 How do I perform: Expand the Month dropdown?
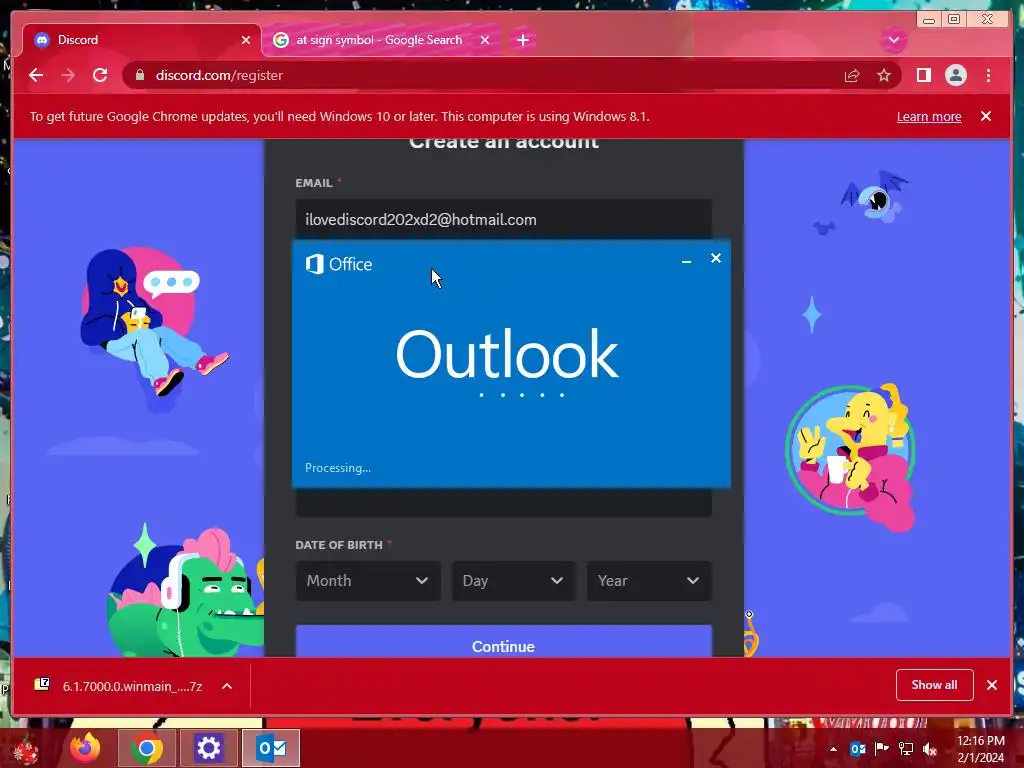click(x=368, y=581)
